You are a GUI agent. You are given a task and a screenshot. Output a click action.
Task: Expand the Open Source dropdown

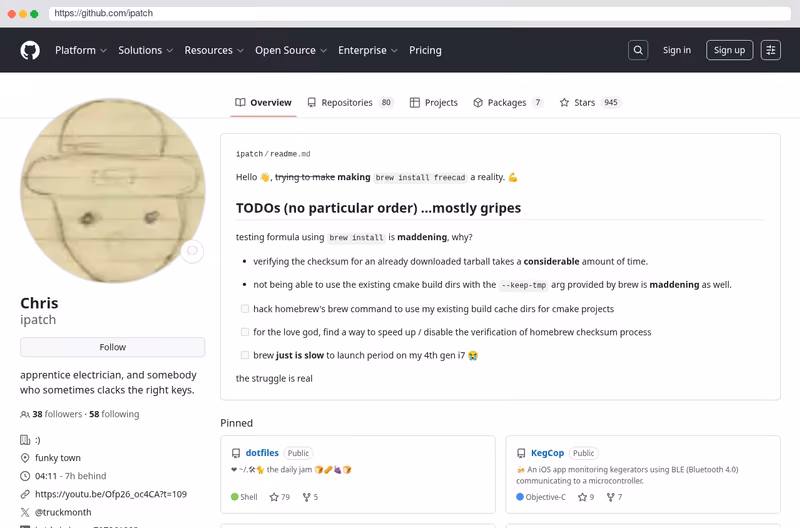pos(291,50)
